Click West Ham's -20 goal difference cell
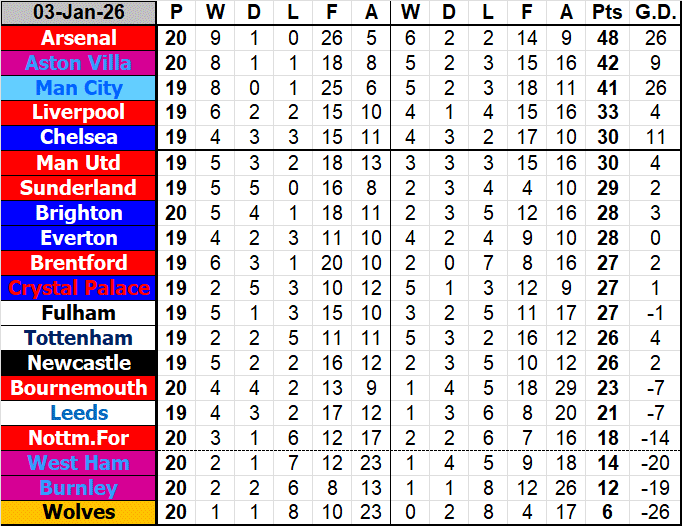Image resolution: width=682 pixels, height=526 pixels. [654, 463]
